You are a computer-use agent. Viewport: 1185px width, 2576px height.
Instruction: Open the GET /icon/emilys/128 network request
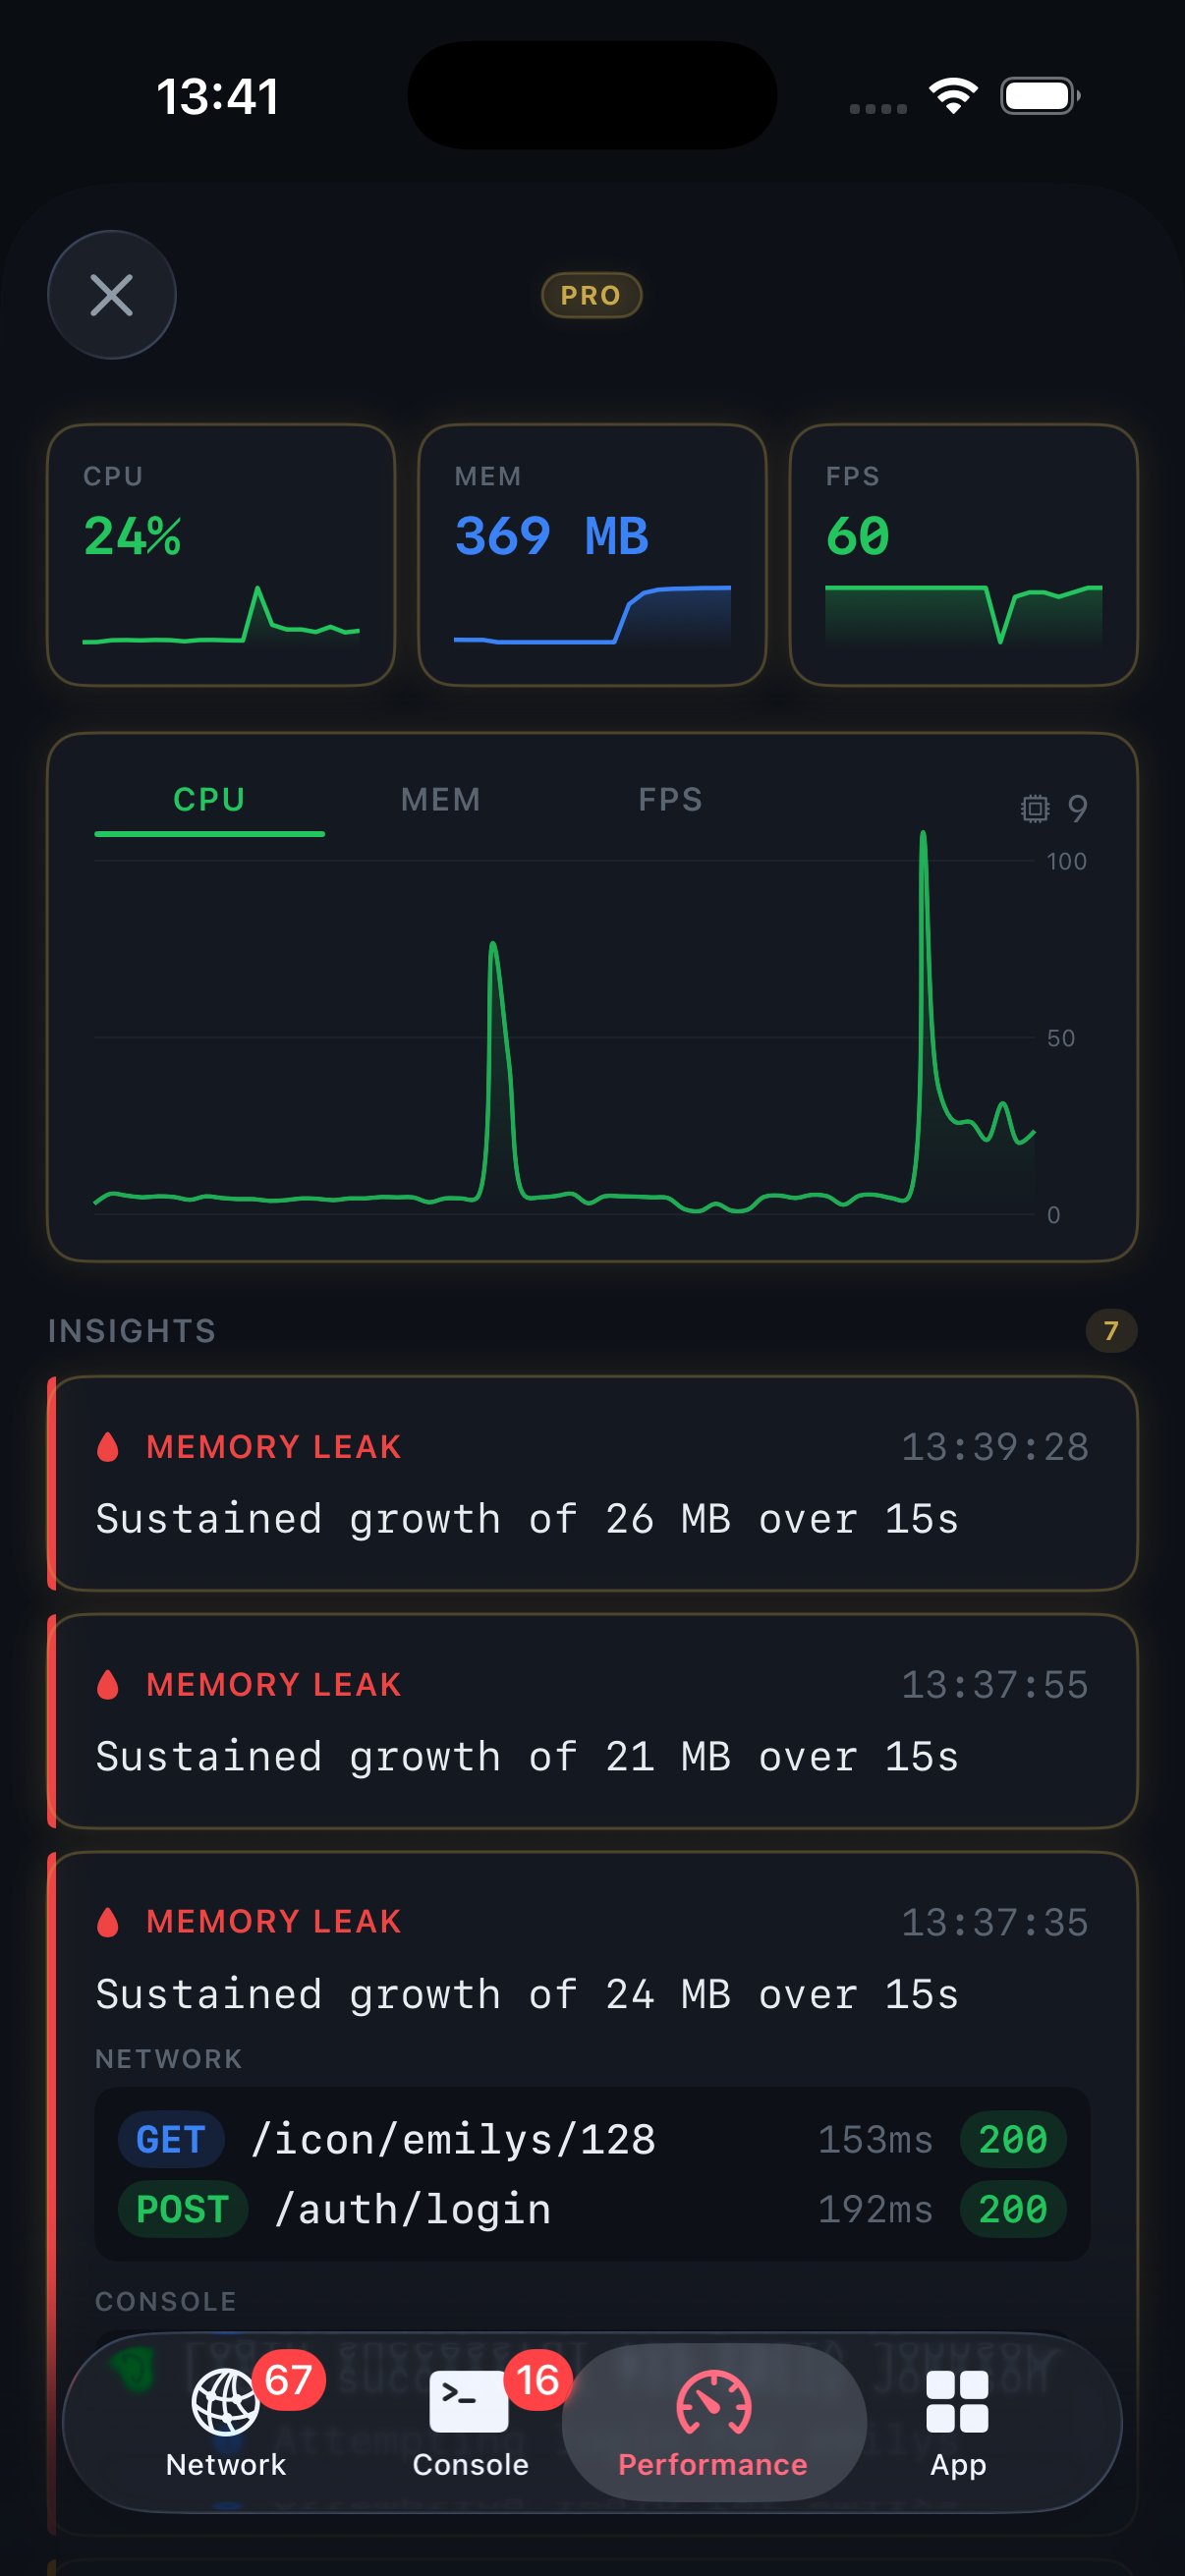pos(592,2140)
